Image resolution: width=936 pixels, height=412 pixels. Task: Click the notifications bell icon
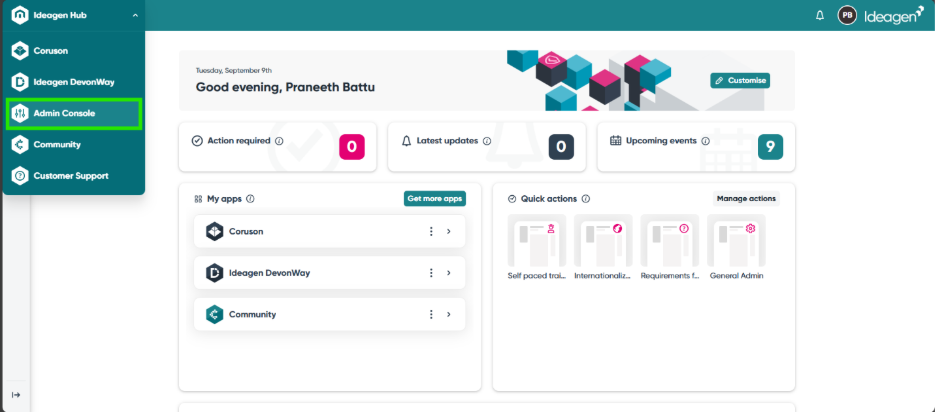pyautogui.click(x=820, y=15)
